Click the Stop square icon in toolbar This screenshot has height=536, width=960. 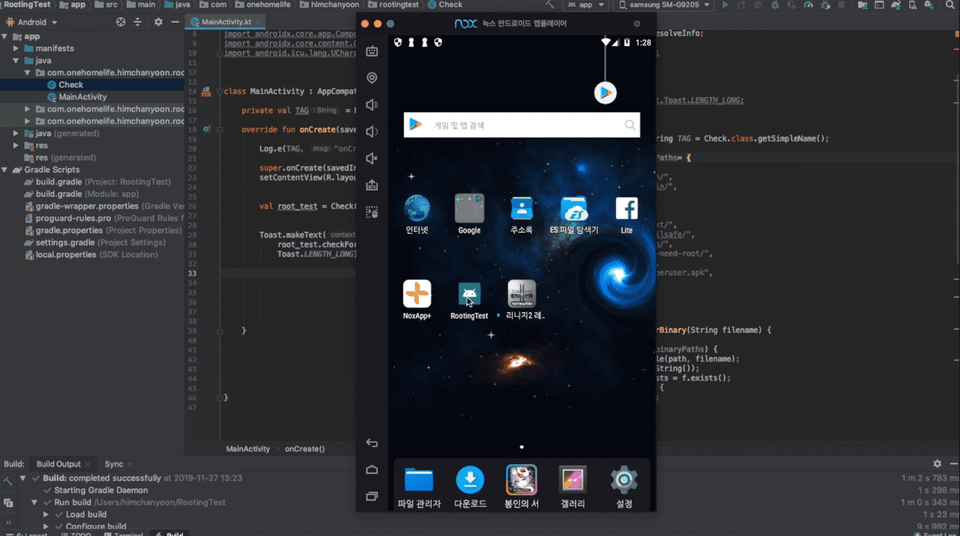click(842, 4)
